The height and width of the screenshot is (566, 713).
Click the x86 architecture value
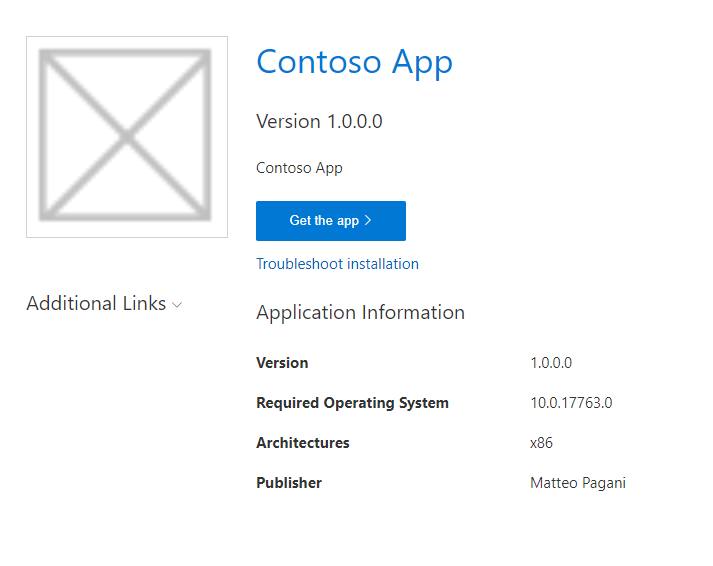coord(541,443)
